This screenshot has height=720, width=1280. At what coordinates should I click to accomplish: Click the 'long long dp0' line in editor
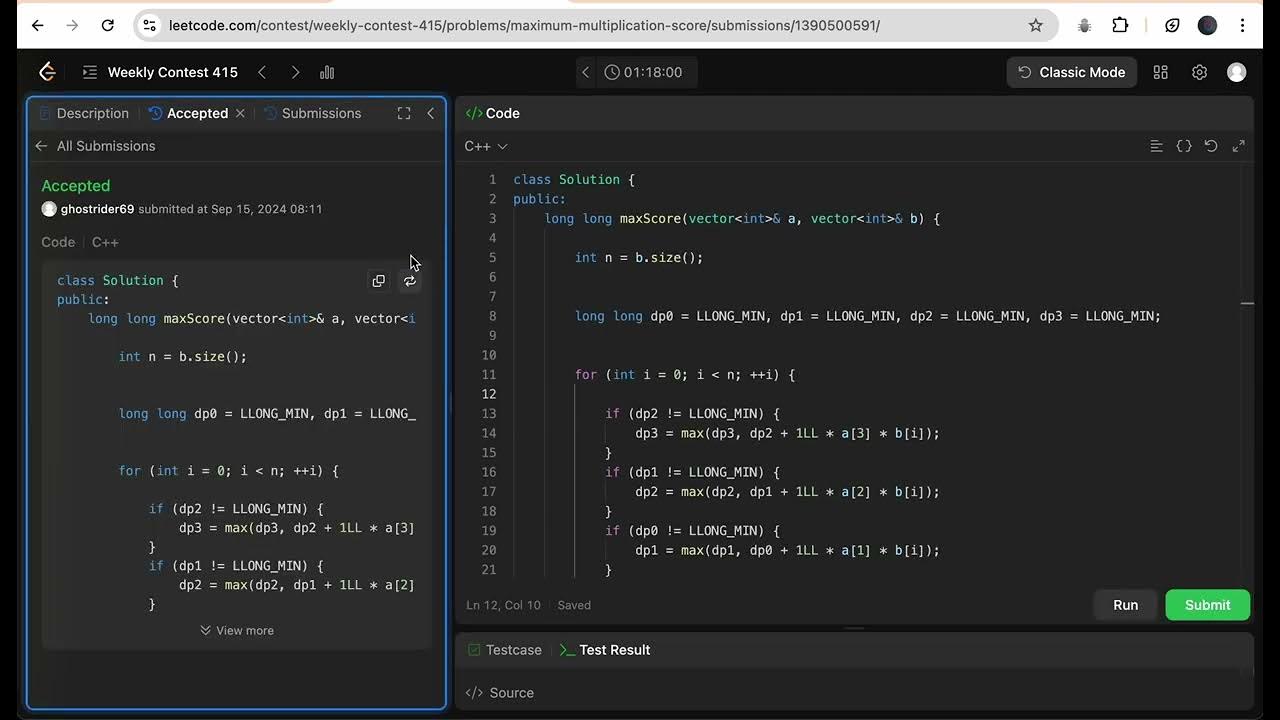point(868,316)
